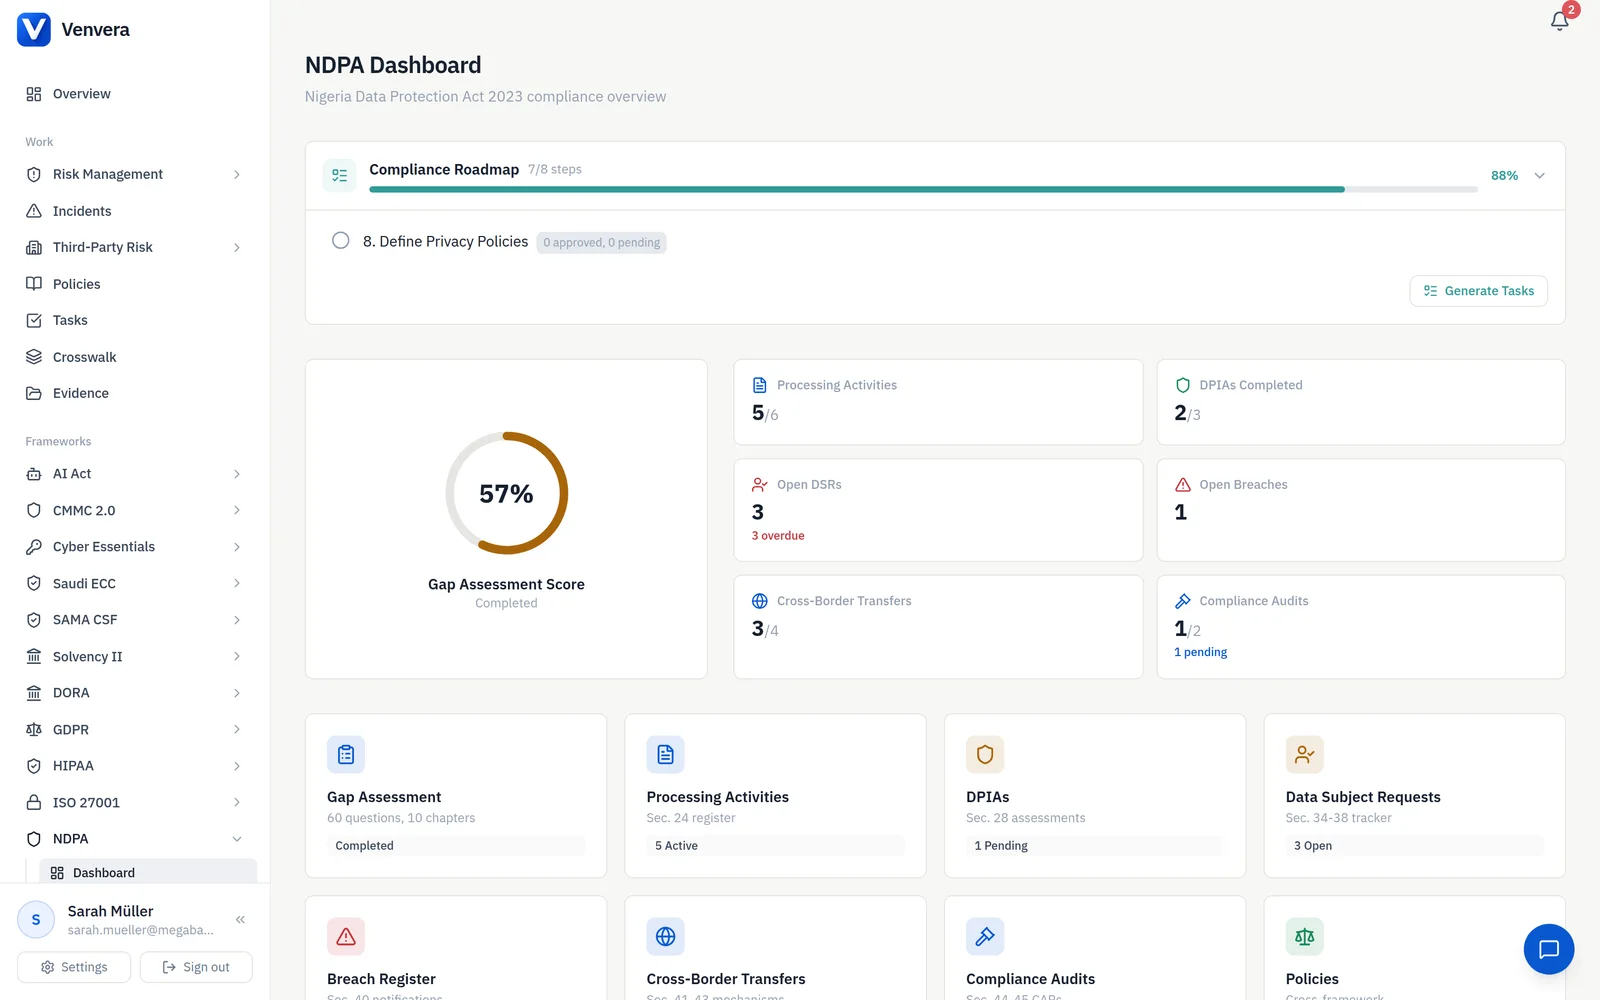1600x1000 pixels.
Task: Select the NDPA Dashboard sub-item
Action: point(148,872)
